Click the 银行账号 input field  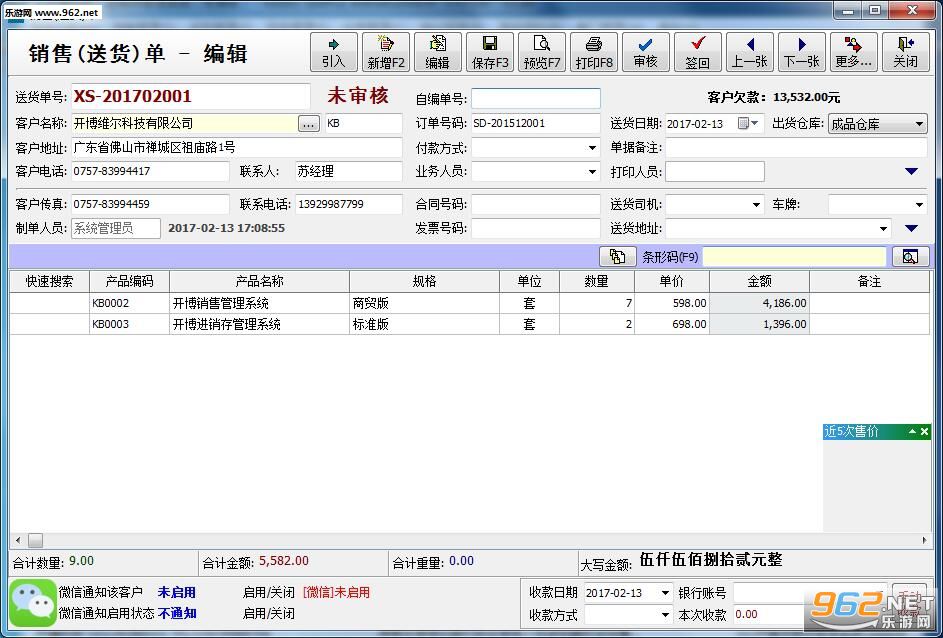click(x=810, y=593)
